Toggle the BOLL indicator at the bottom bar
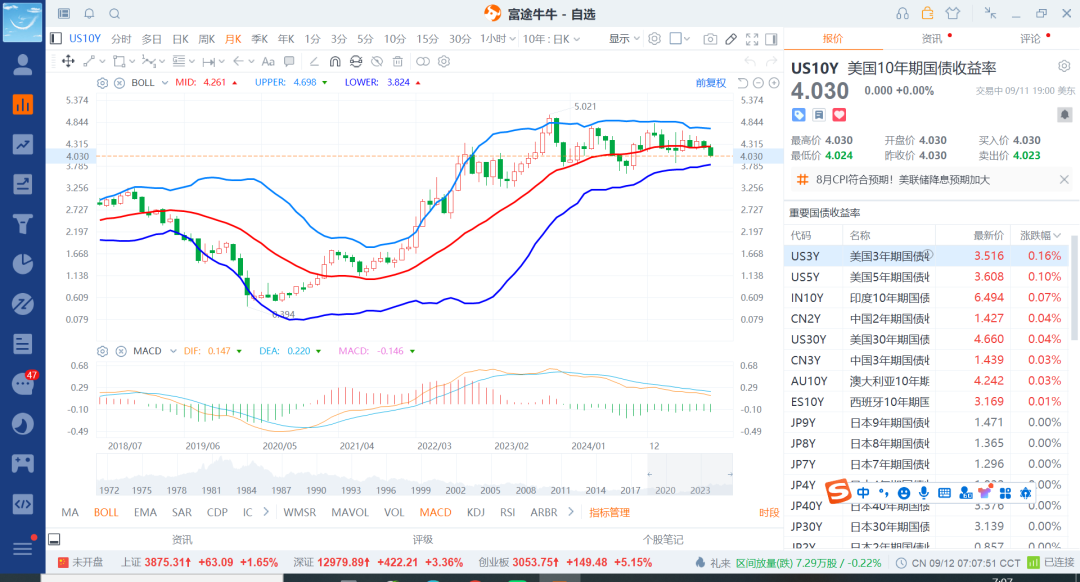The height and width of the screenshot is (582, 1080). point(106,512)
